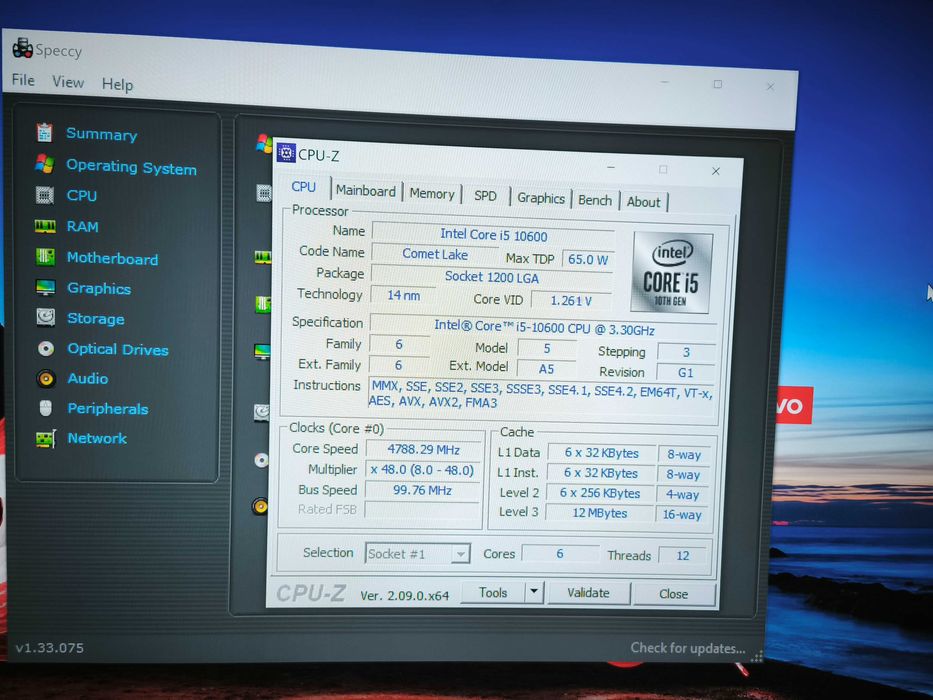The width and height of the screenshot is (933, 700).
Task: Click the Summary clipboard icon in Speccy
Action: pos(44,132)
